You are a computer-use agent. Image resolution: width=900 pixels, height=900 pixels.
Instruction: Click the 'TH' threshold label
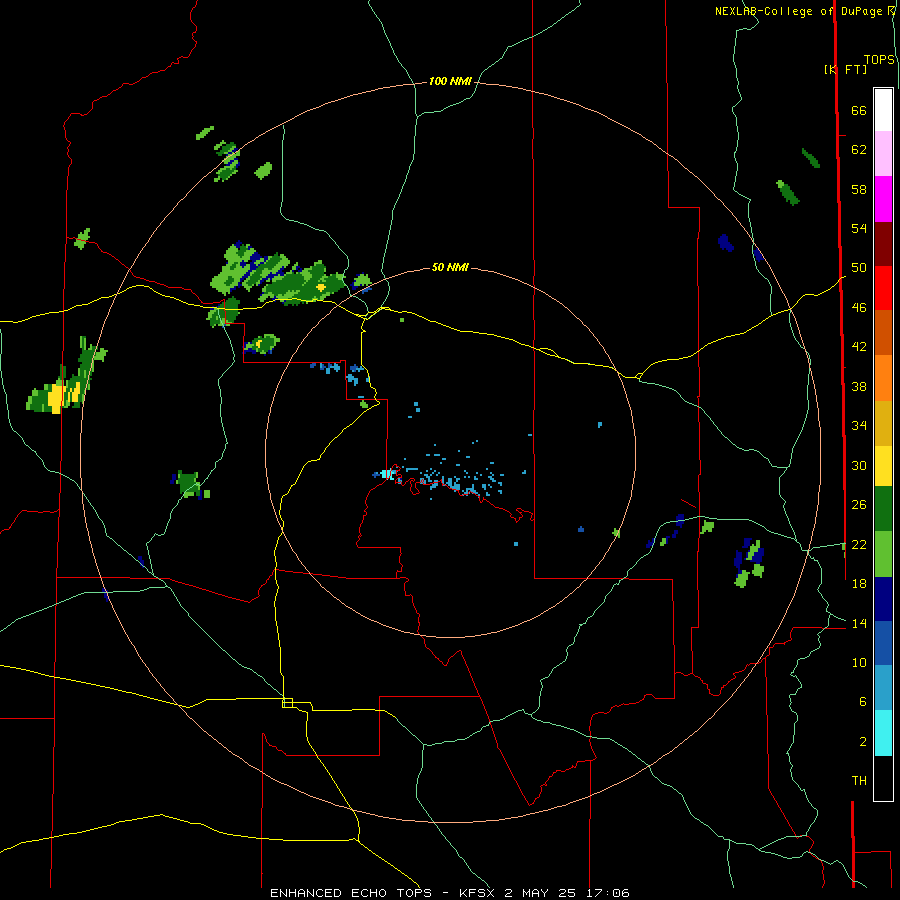[x=859, y=781]
